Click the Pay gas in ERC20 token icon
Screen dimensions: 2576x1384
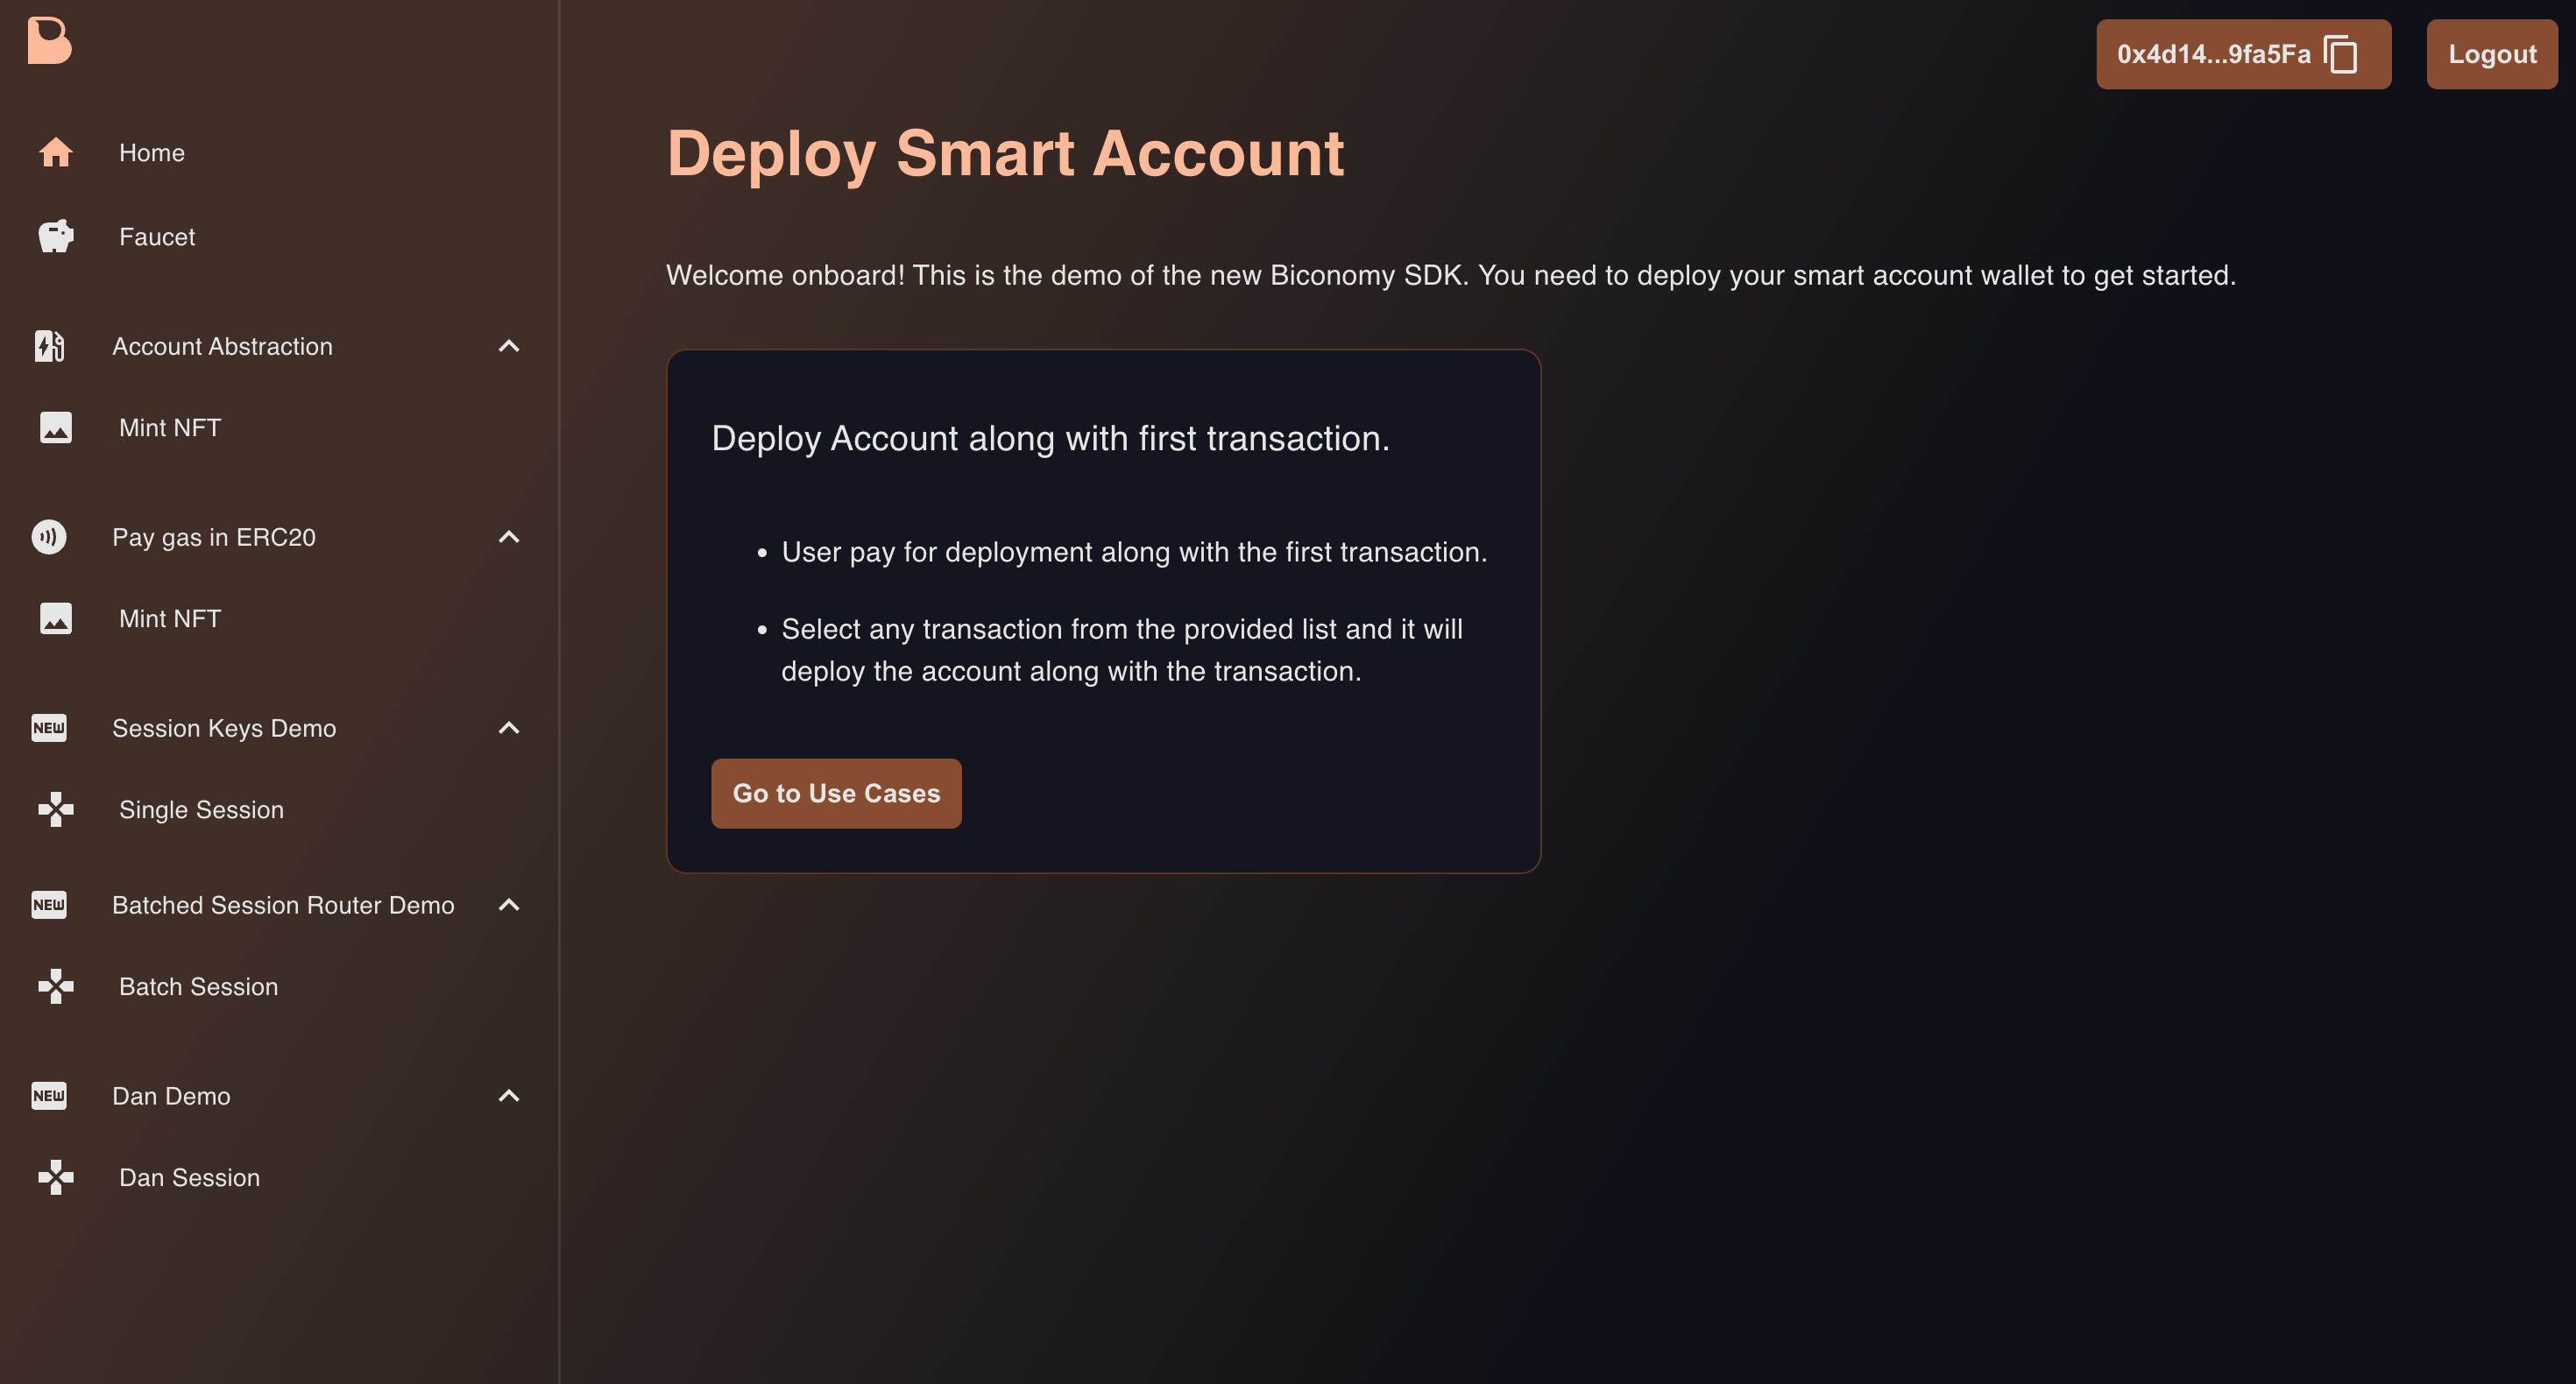click(49, 537)
